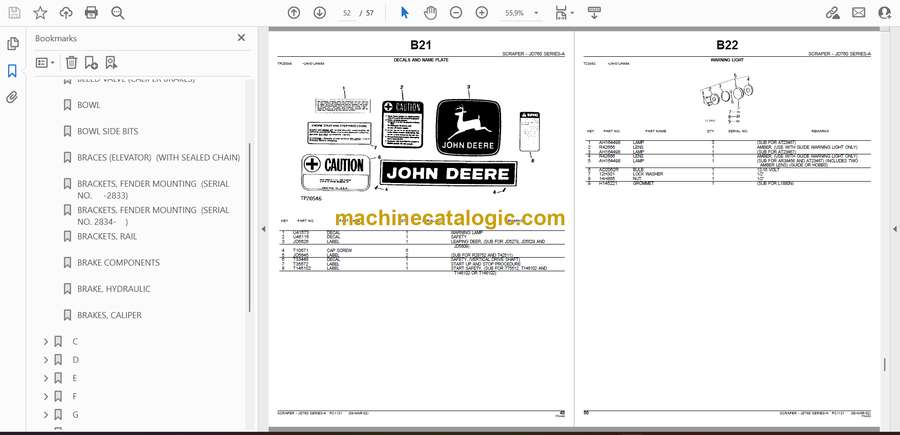Click the document vertical scrollbar thumb
The height and width of the screenshot is (435, 900).
(x=885, y=364)
